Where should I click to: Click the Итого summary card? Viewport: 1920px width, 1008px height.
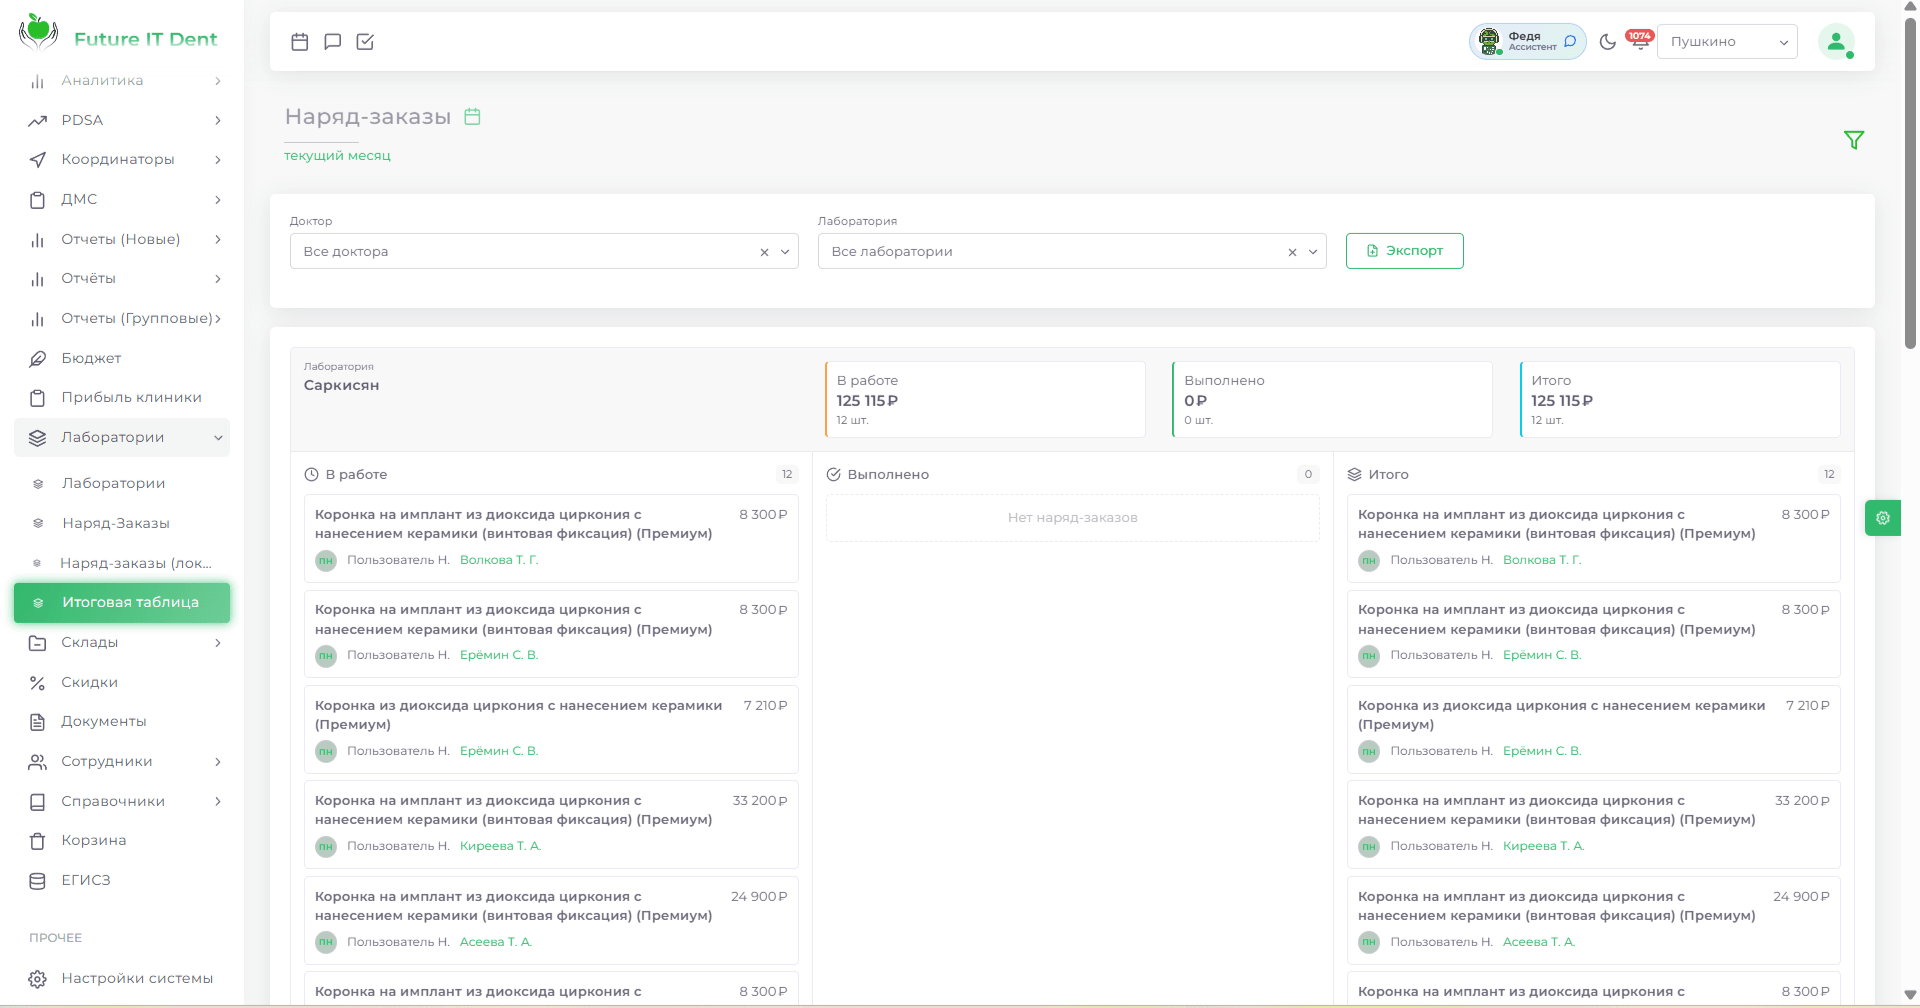1680,399
